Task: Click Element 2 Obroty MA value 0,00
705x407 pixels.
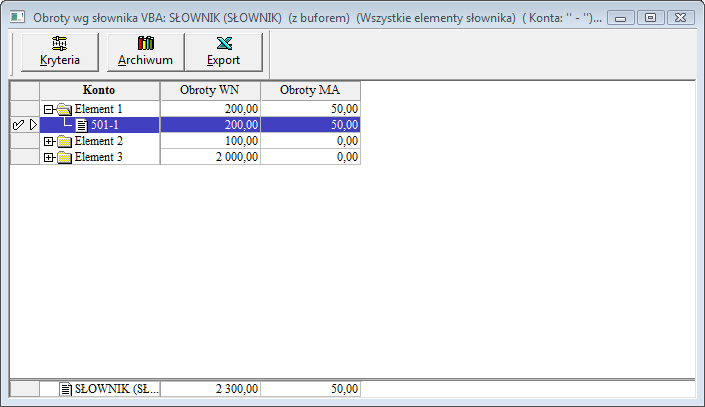Action: tap(347, 141)
